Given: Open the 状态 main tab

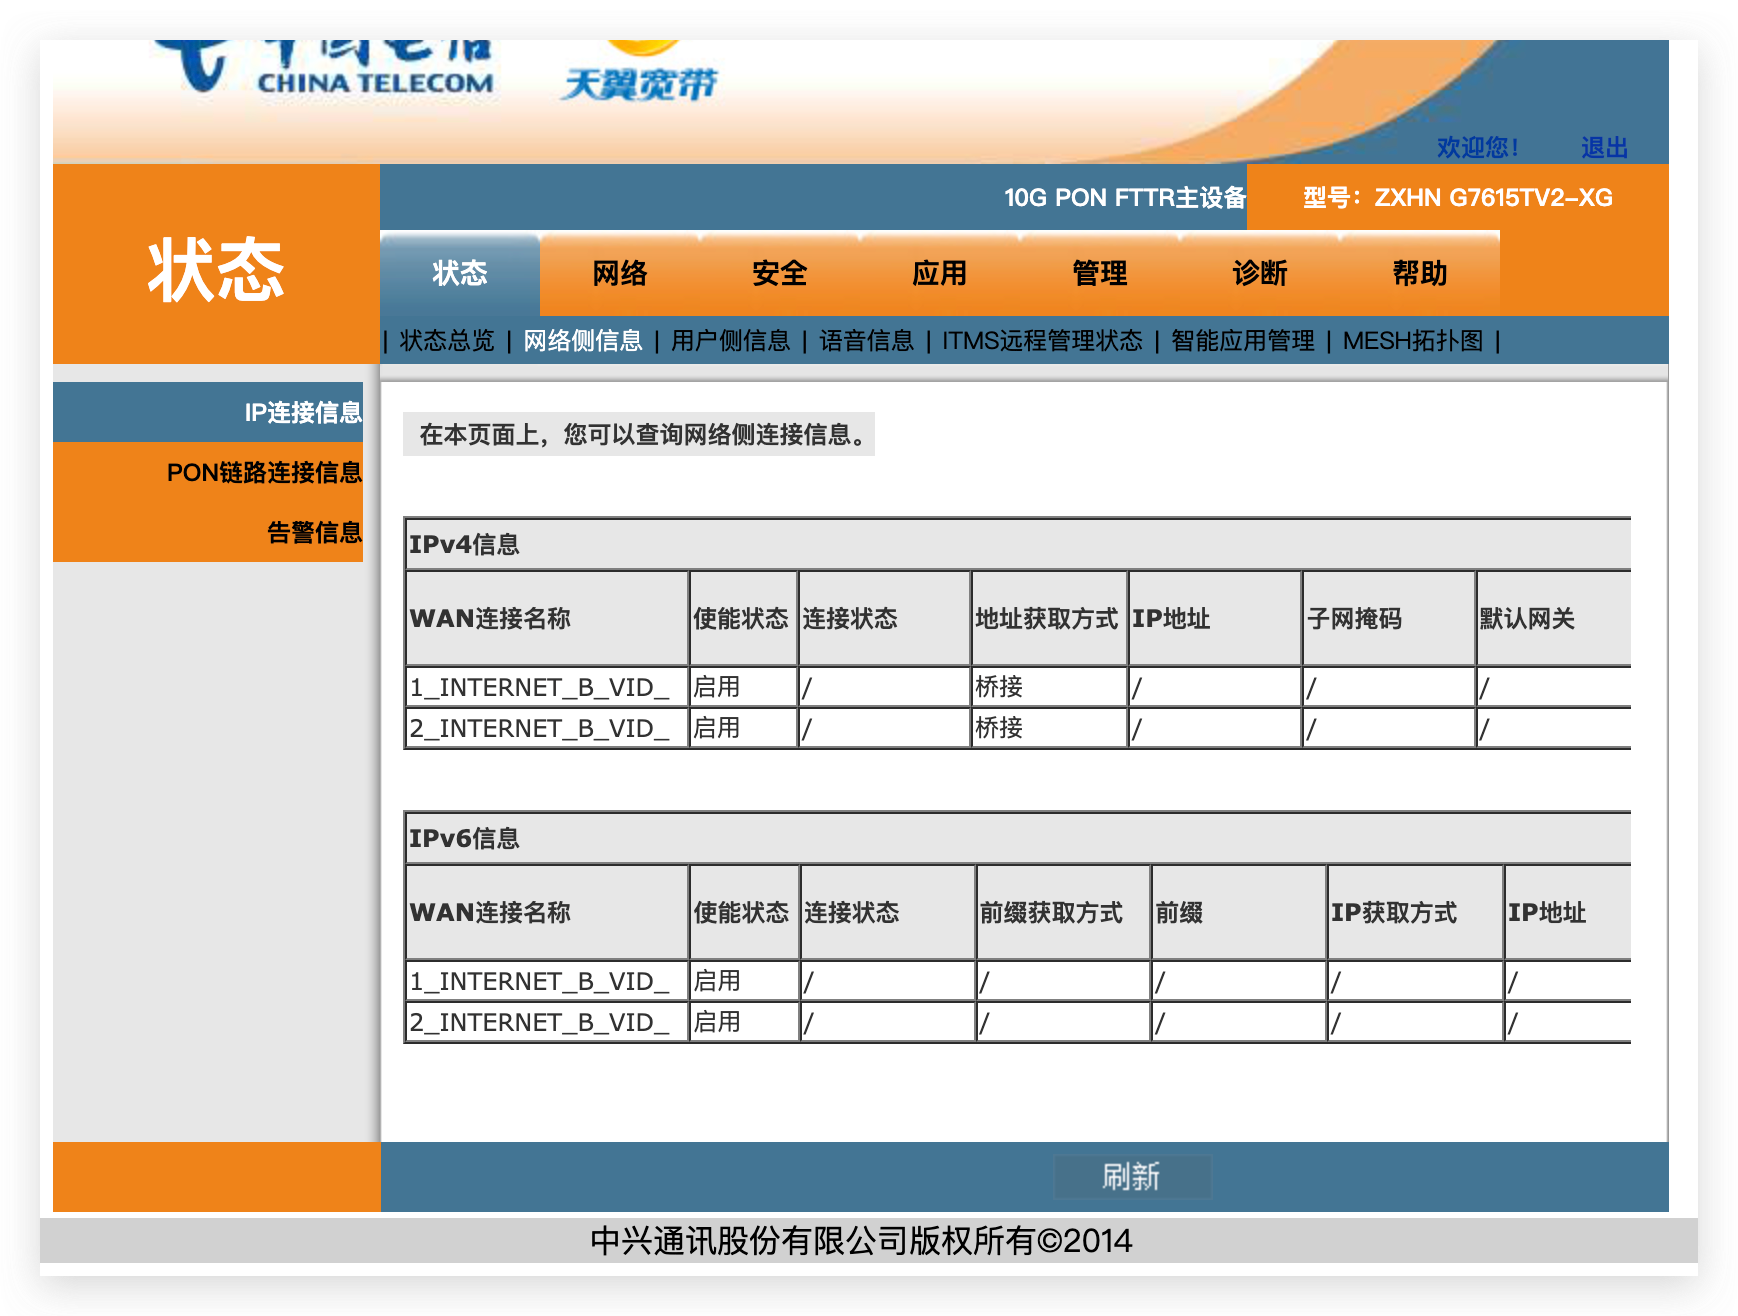Looking at the screenshot, I should tap(460, 273).
